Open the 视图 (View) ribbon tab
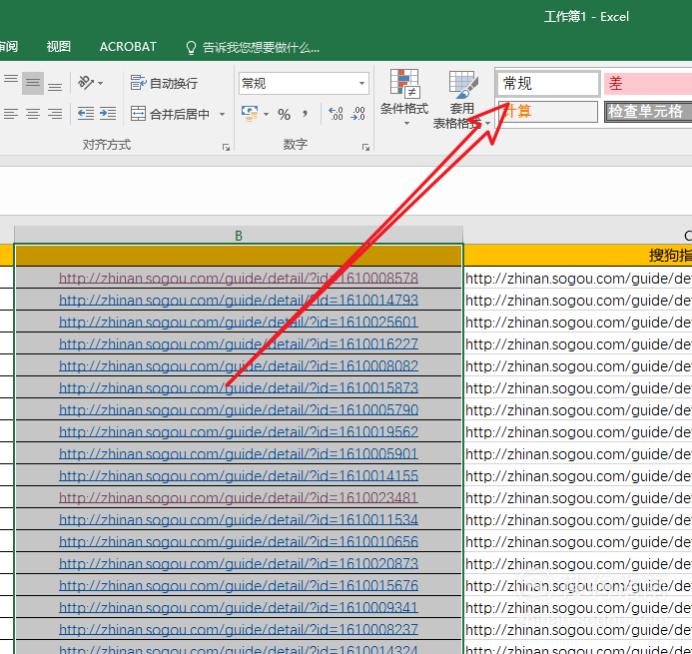This screenshot has width=692, height=654. pos(59,47)
